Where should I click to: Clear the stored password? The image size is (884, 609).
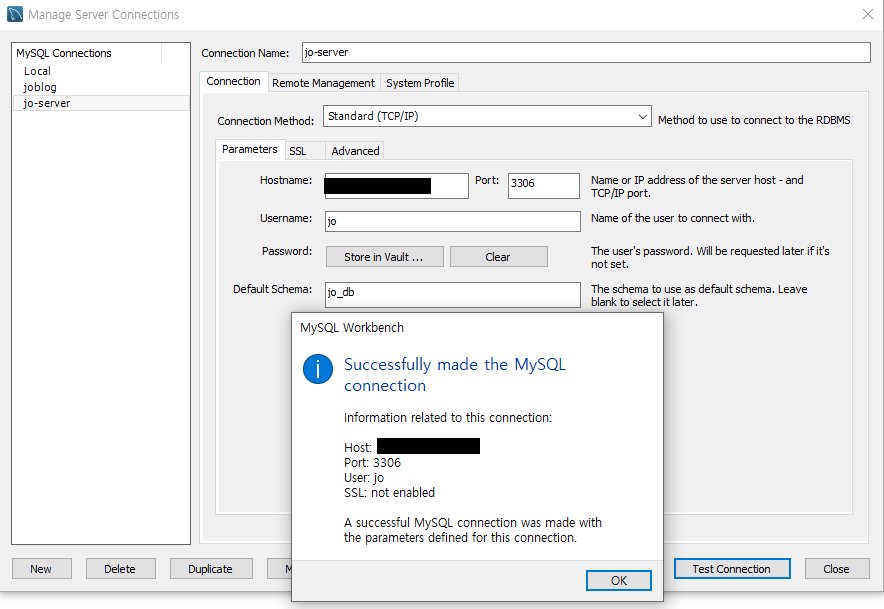point(498,257)
